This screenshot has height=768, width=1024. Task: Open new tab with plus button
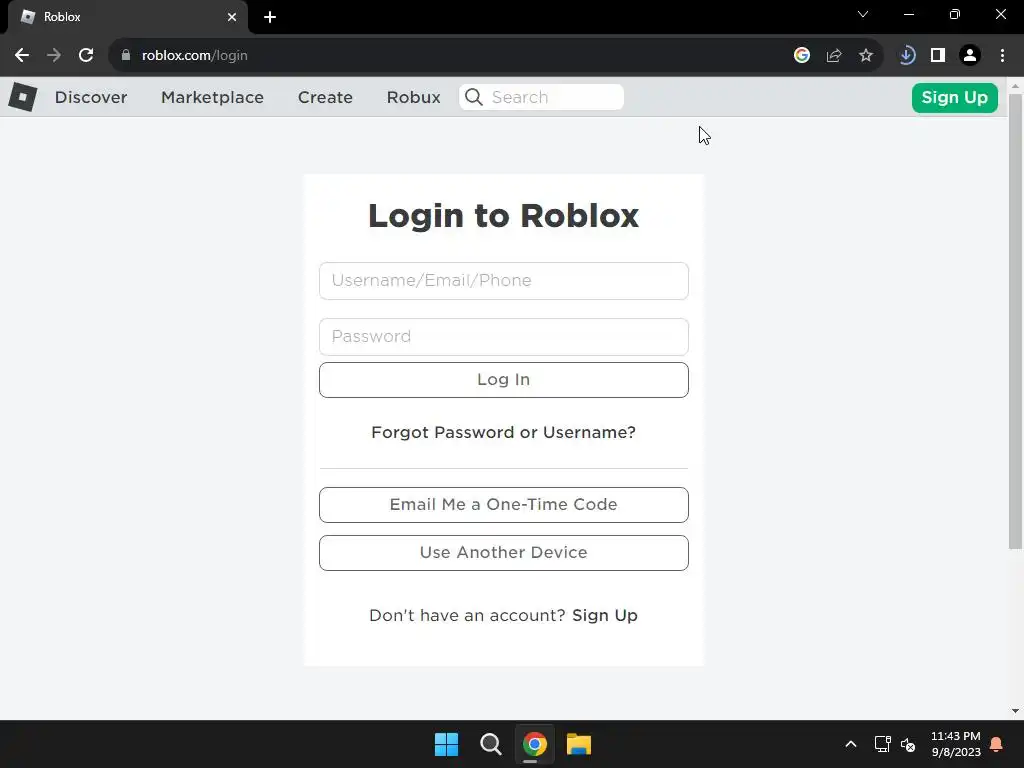270,17
